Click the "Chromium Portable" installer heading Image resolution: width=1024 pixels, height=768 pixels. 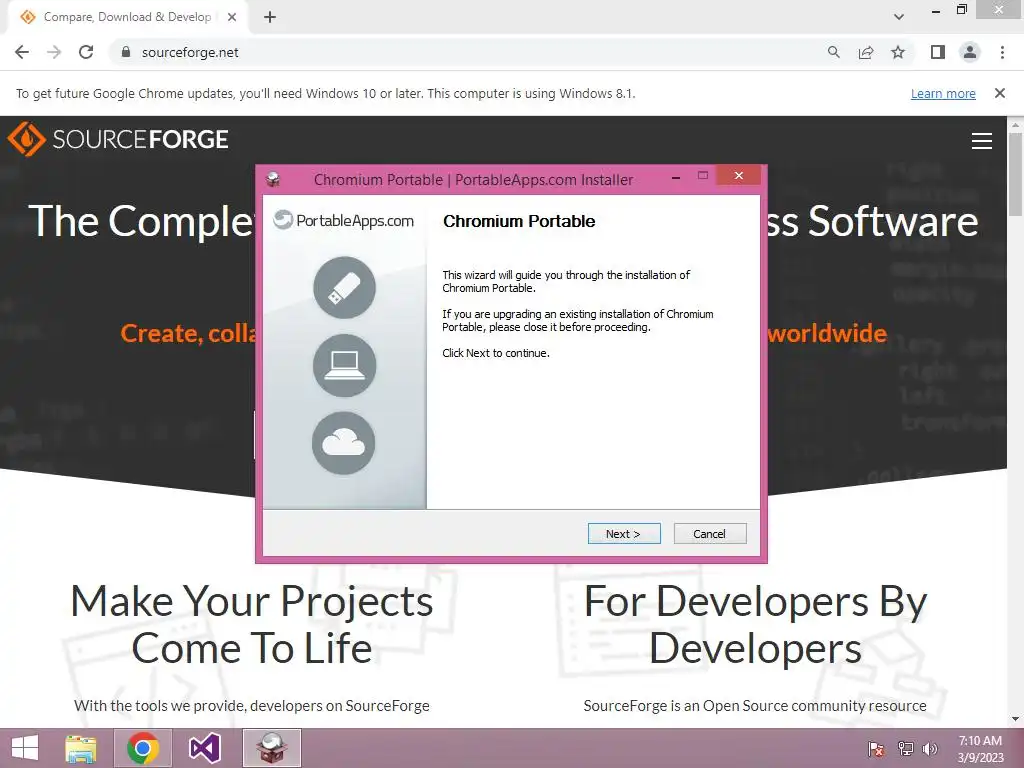pyautogui.click(x=519, y=221)
